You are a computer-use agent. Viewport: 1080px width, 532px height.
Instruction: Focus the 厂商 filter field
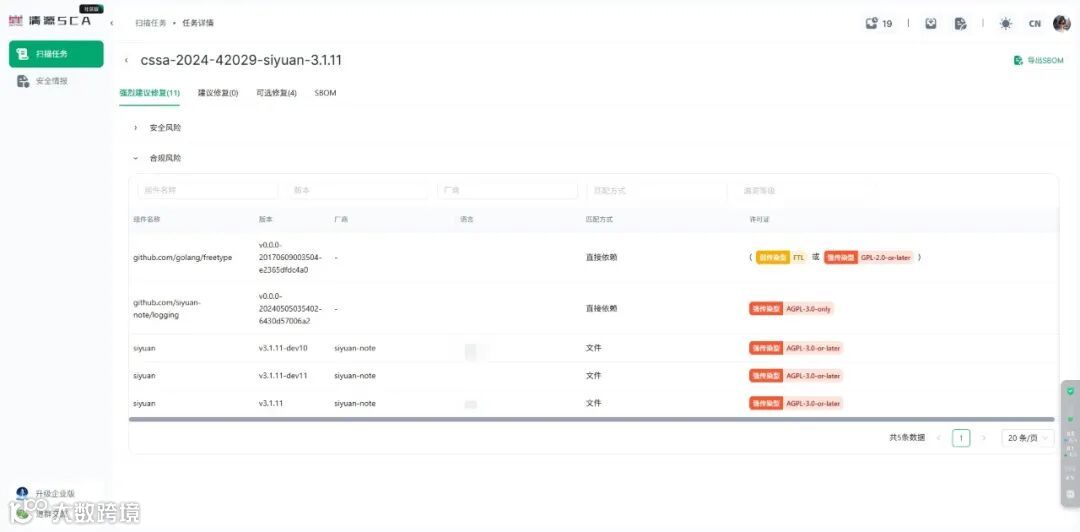(x=507, y=190)
